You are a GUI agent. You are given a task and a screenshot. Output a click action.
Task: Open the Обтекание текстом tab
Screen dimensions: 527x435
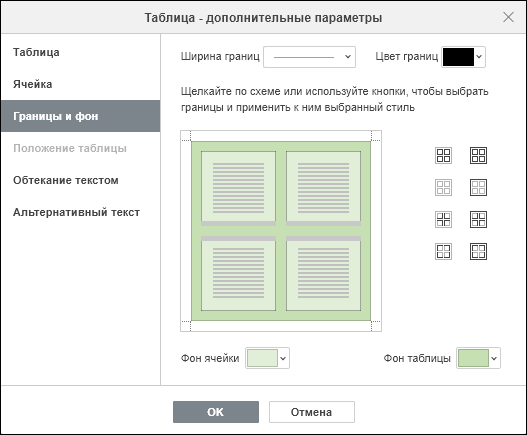click(x=80, y=180)
